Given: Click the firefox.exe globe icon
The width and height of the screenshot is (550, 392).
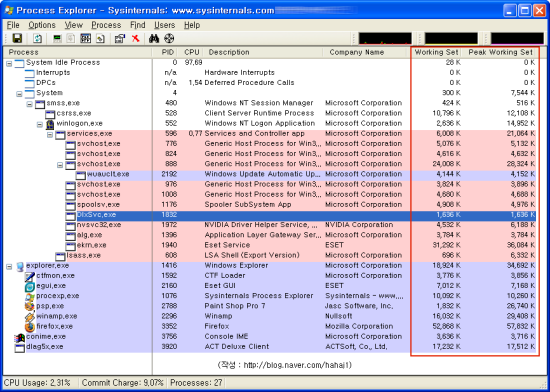Looking at the screenshot, I should click(30, 327).
